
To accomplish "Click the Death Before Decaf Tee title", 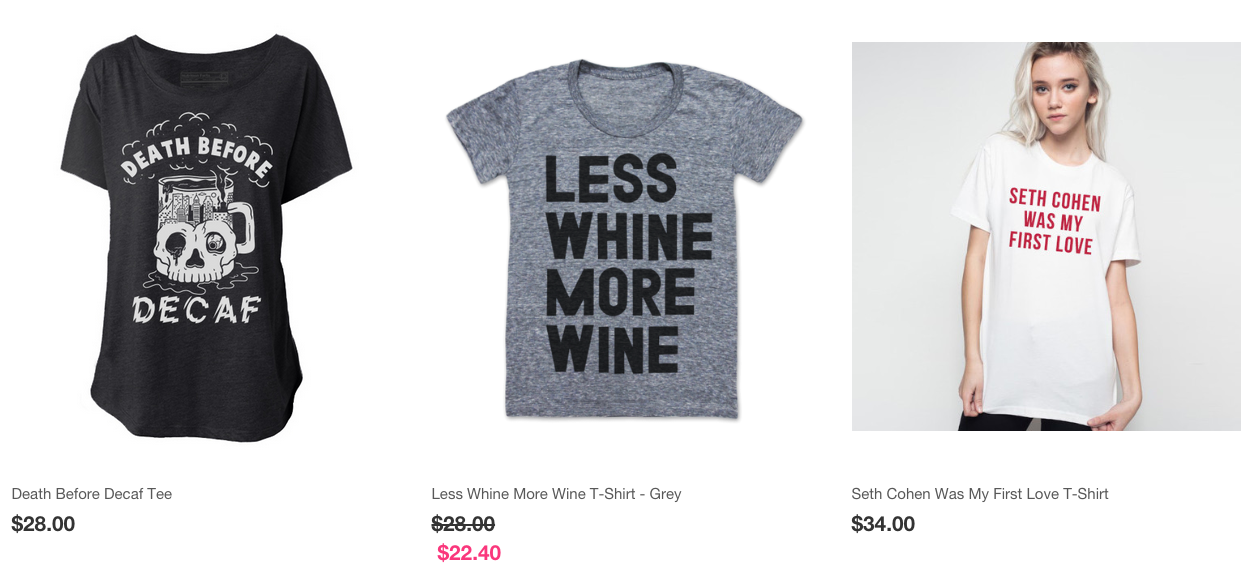I will (92, 494).
